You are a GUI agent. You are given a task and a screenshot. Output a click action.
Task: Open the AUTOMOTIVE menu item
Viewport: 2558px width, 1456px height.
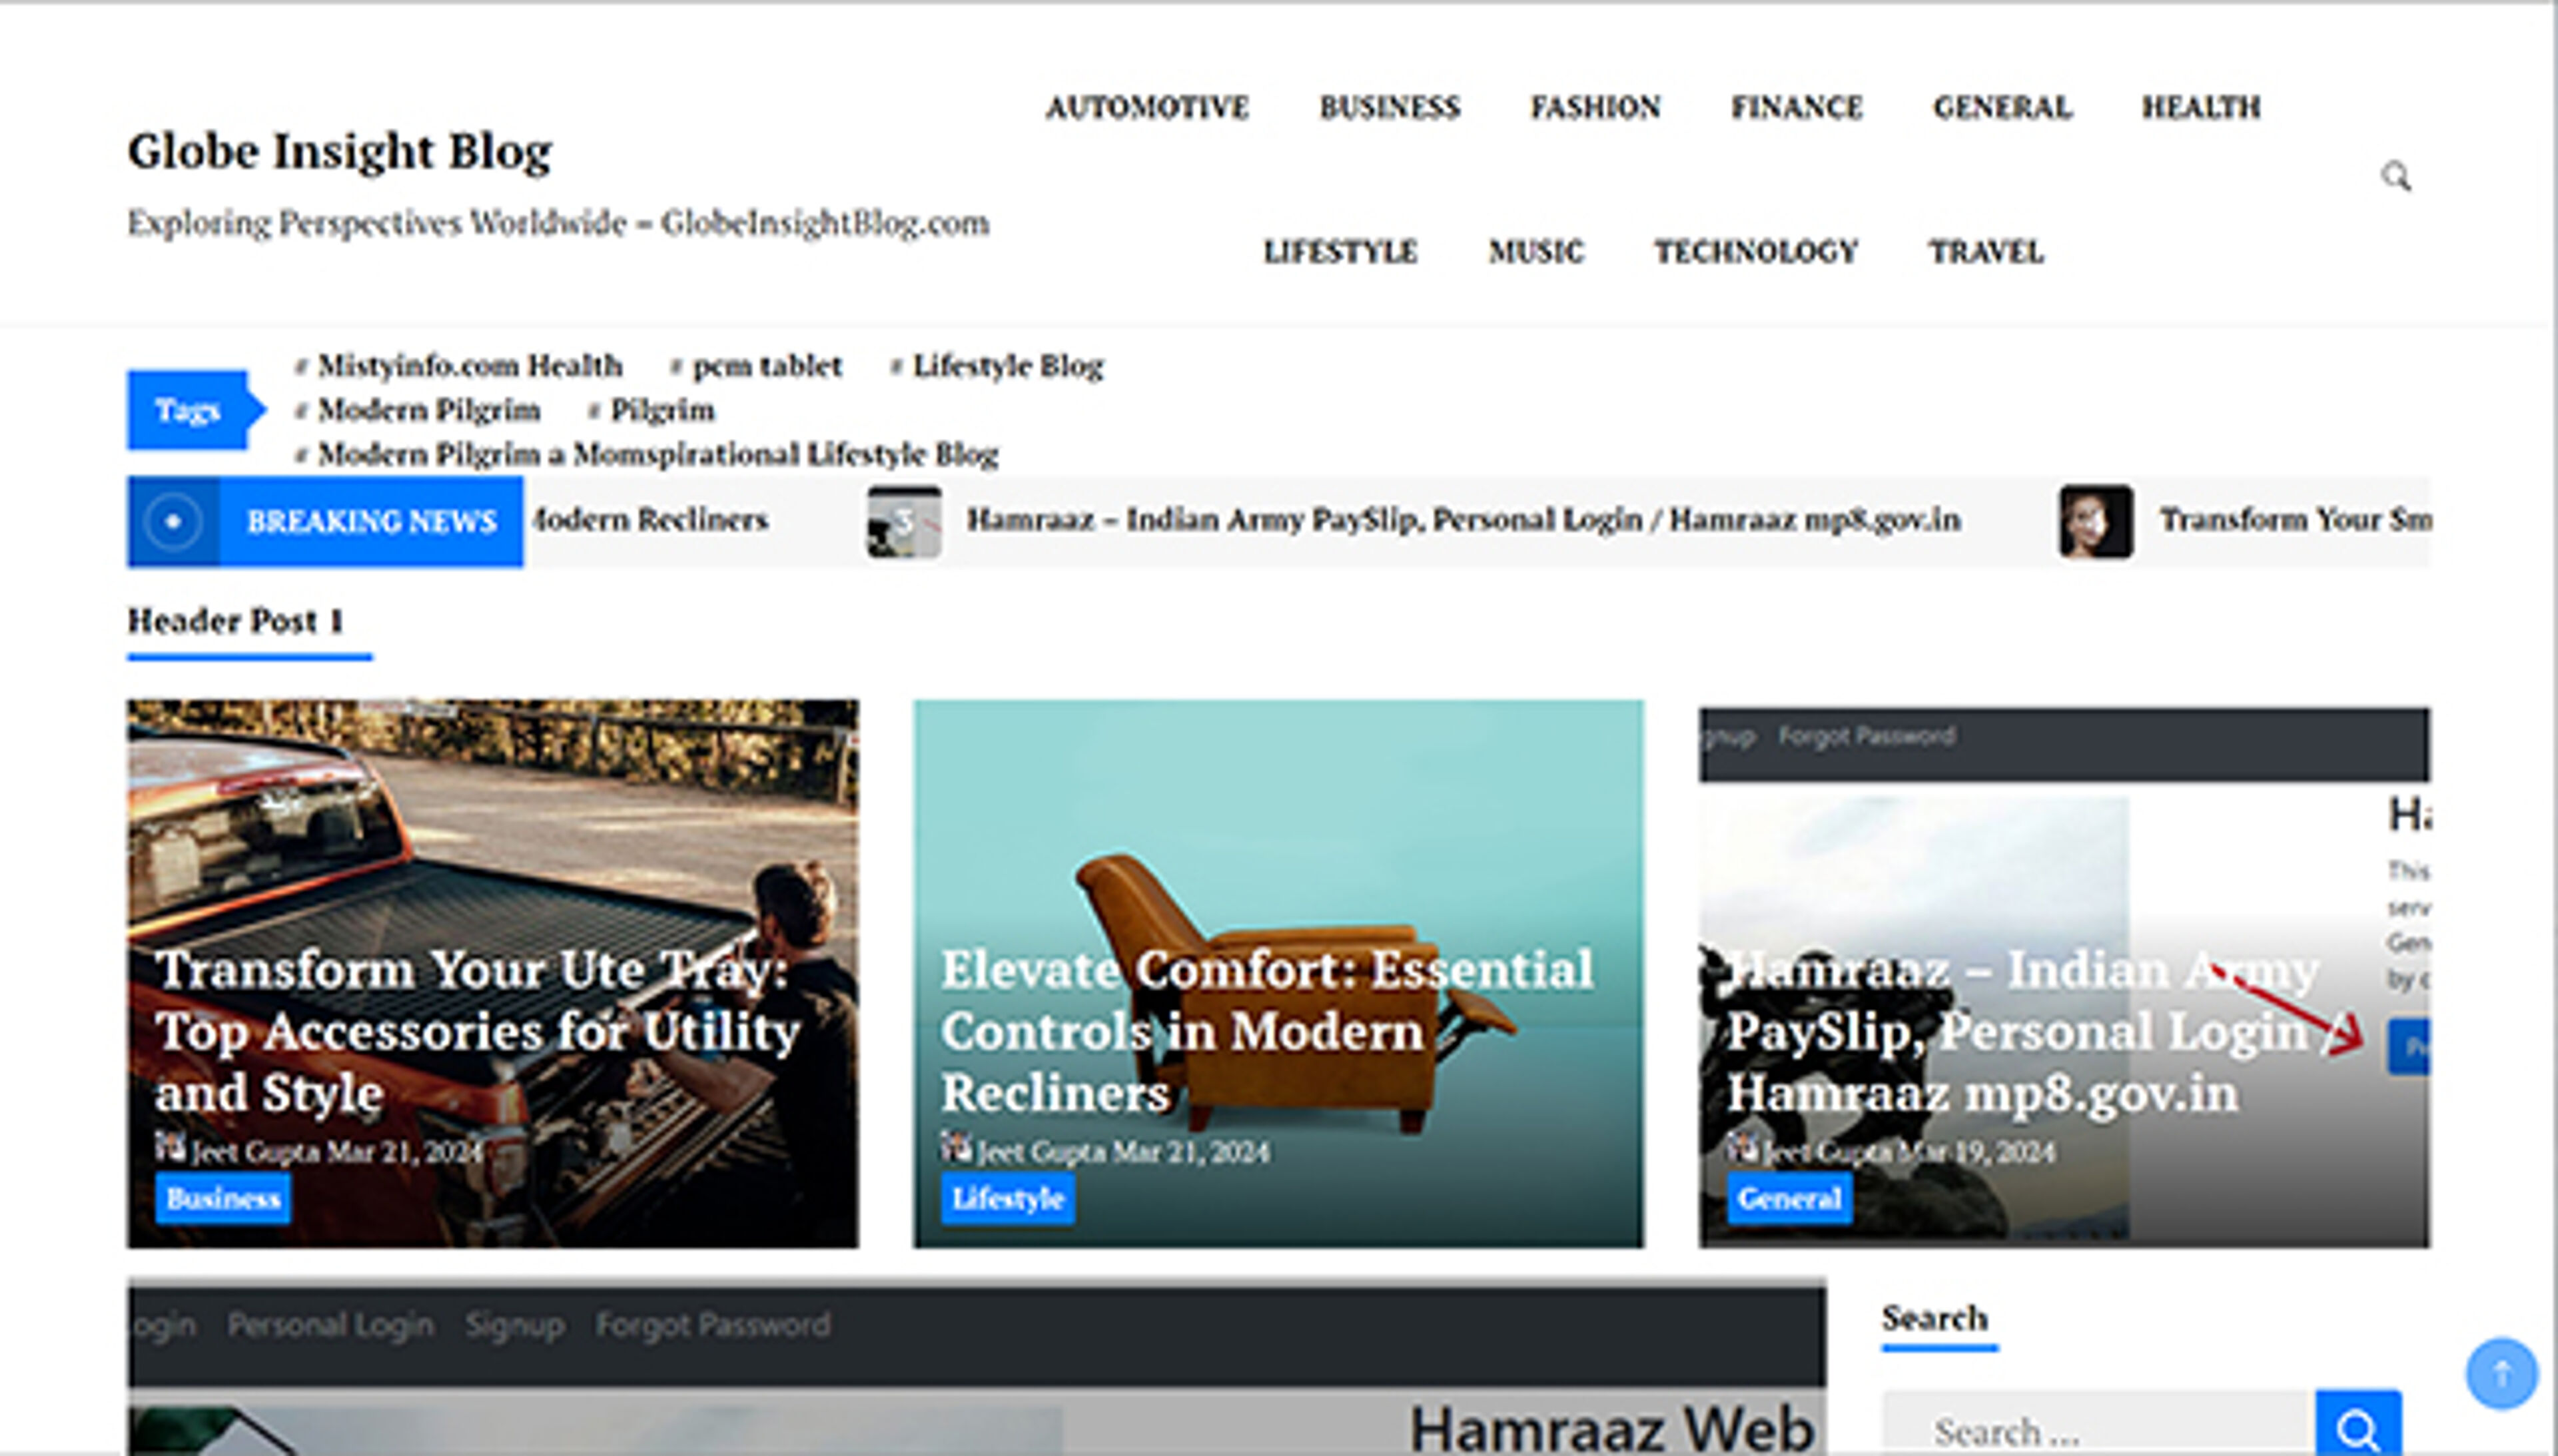1147,107
